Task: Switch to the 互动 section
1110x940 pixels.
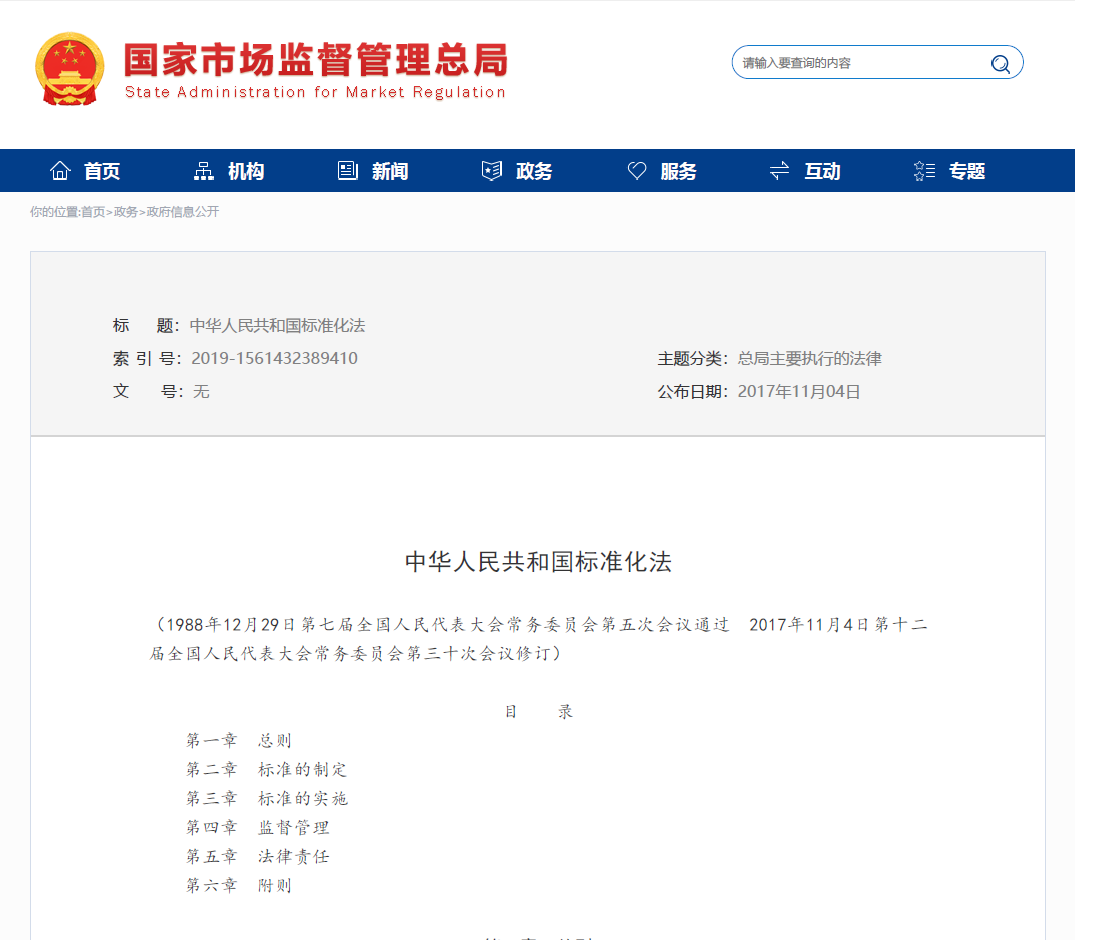Action: pos(823,170)
